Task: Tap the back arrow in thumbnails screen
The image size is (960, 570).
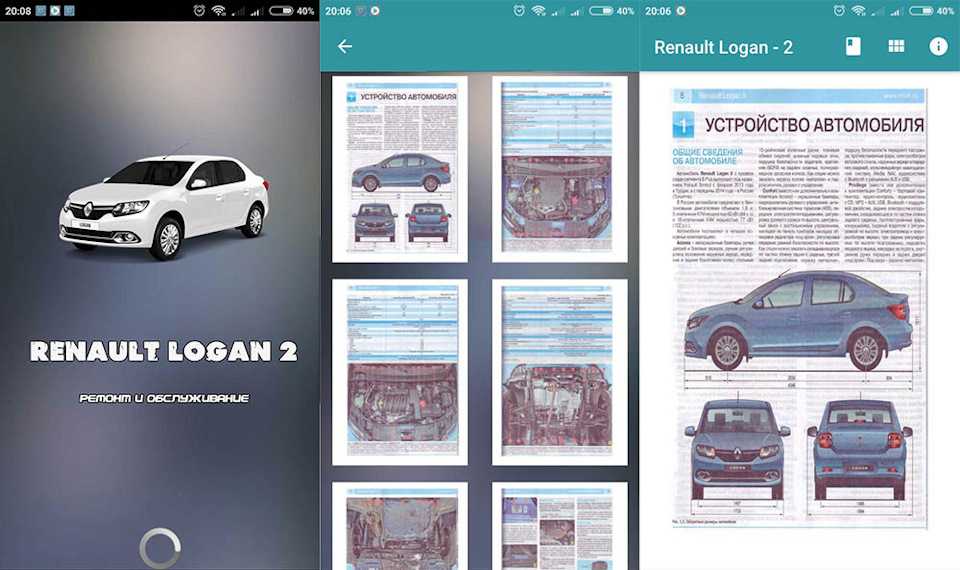Action: pyautogui.click(x=345, y=46)
